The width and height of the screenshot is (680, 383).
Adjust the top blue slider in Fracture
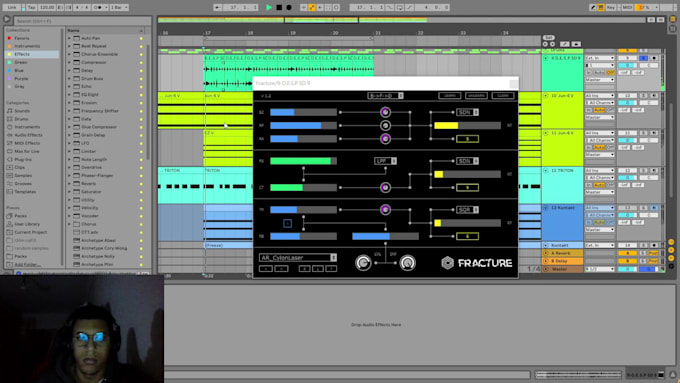pos(303,112)
